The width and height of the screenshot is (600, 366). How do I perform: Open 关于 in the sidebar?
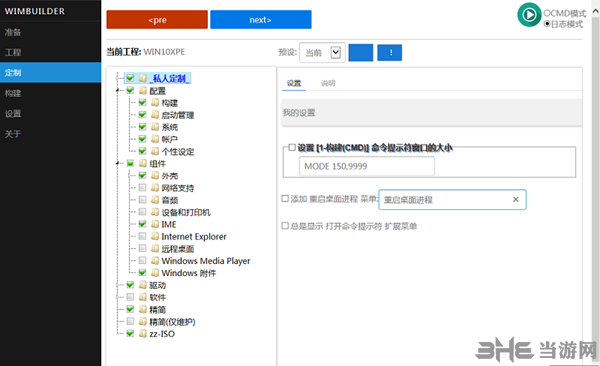(51, 134)
